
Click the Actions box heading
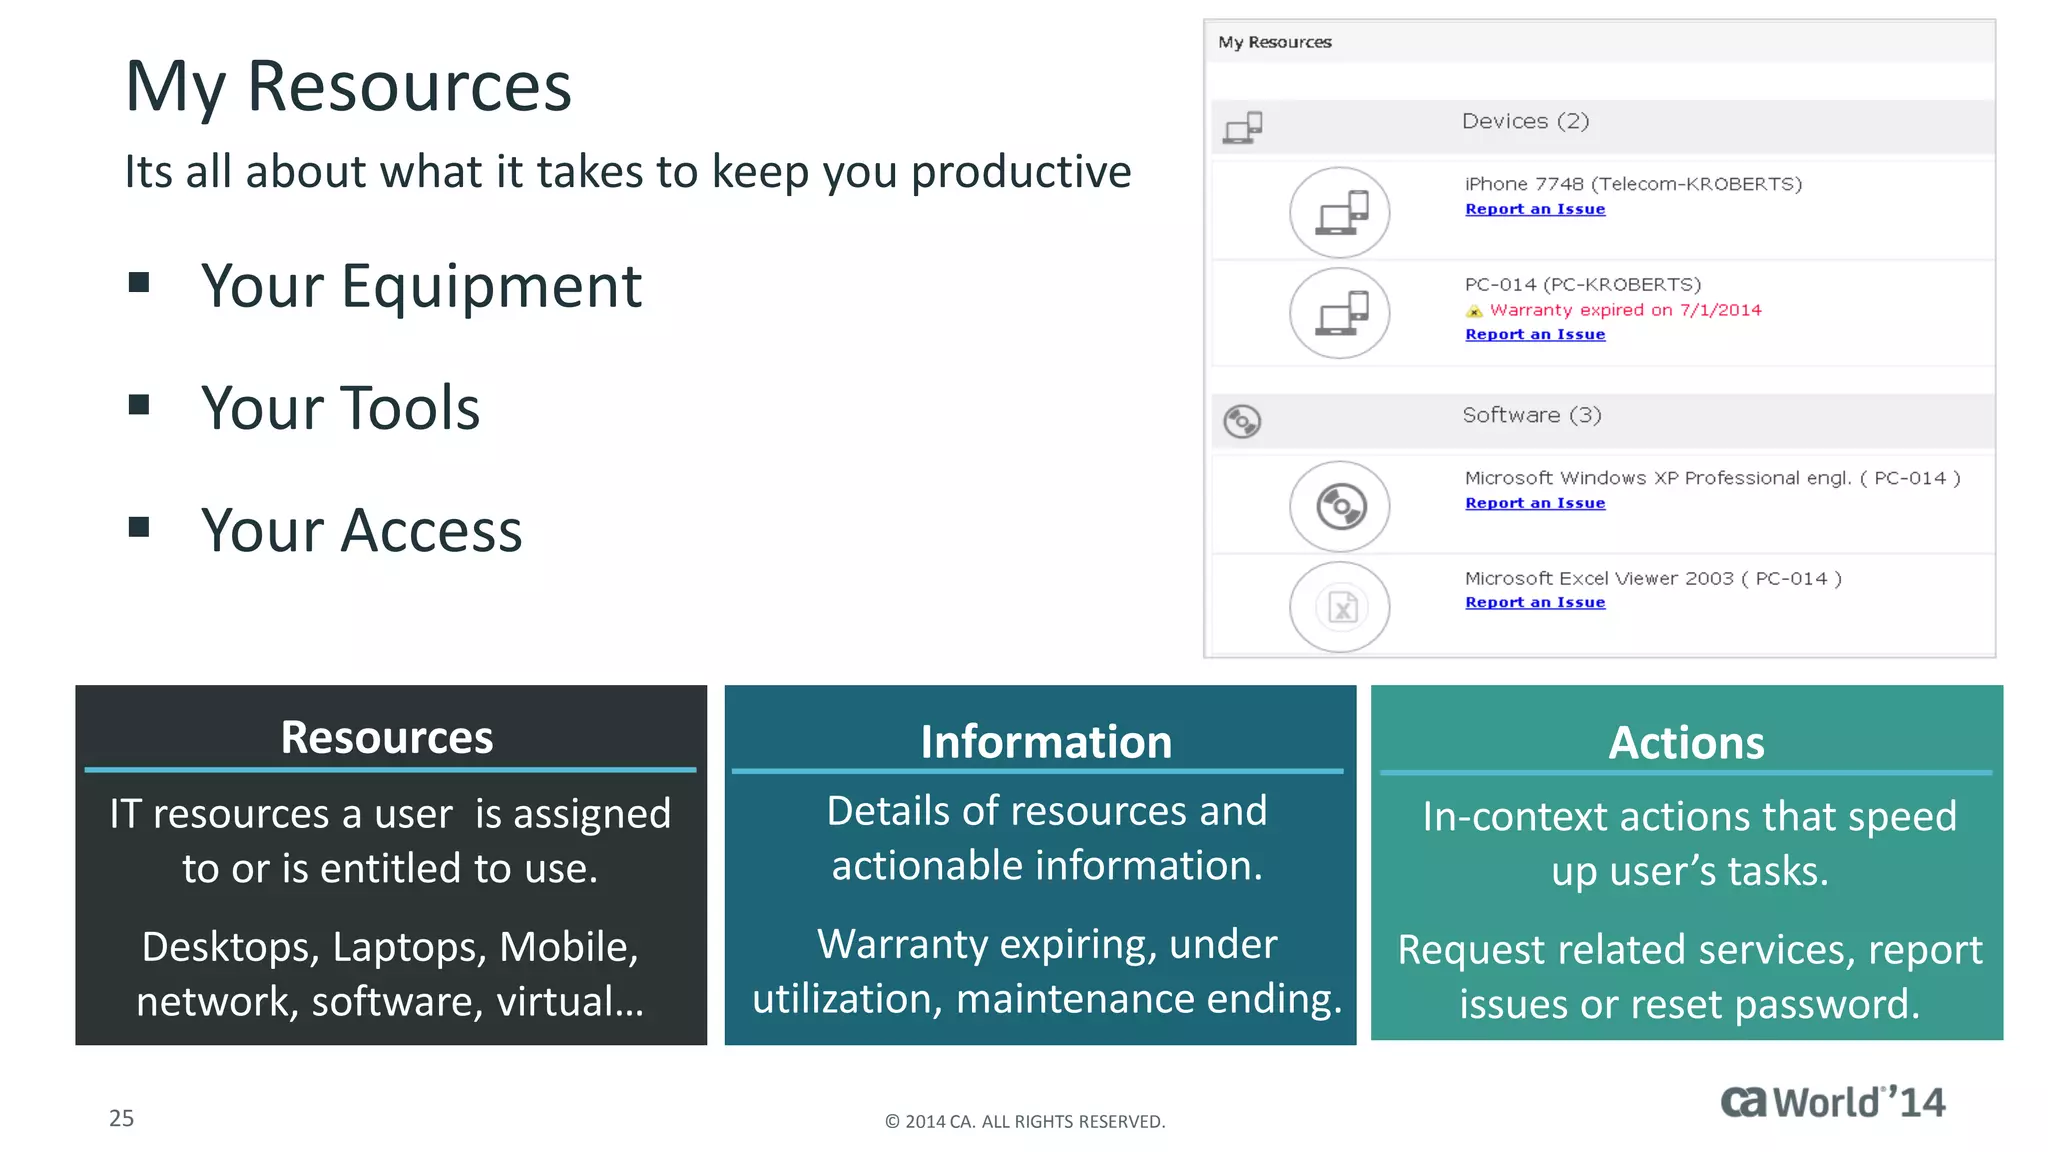pos(1686,743)
